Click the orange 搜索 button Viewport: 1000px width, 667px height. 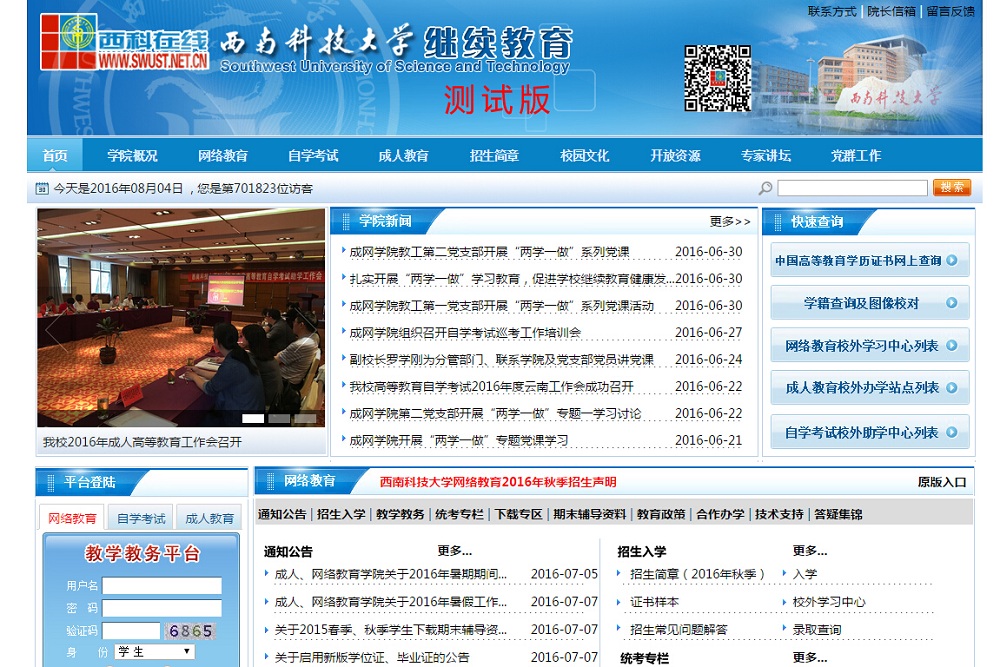952,187
